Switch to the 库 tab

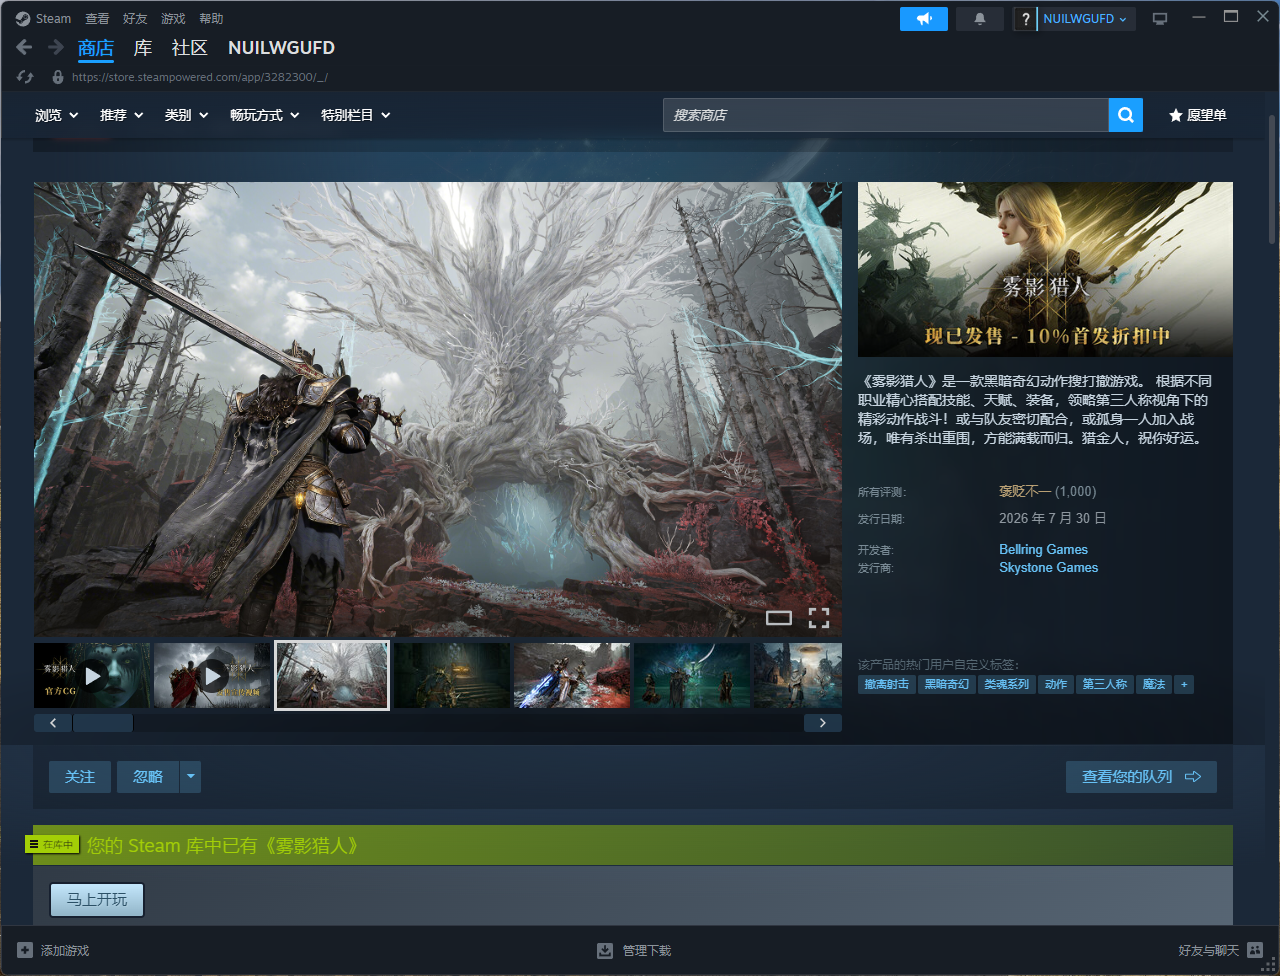point(143,48)
